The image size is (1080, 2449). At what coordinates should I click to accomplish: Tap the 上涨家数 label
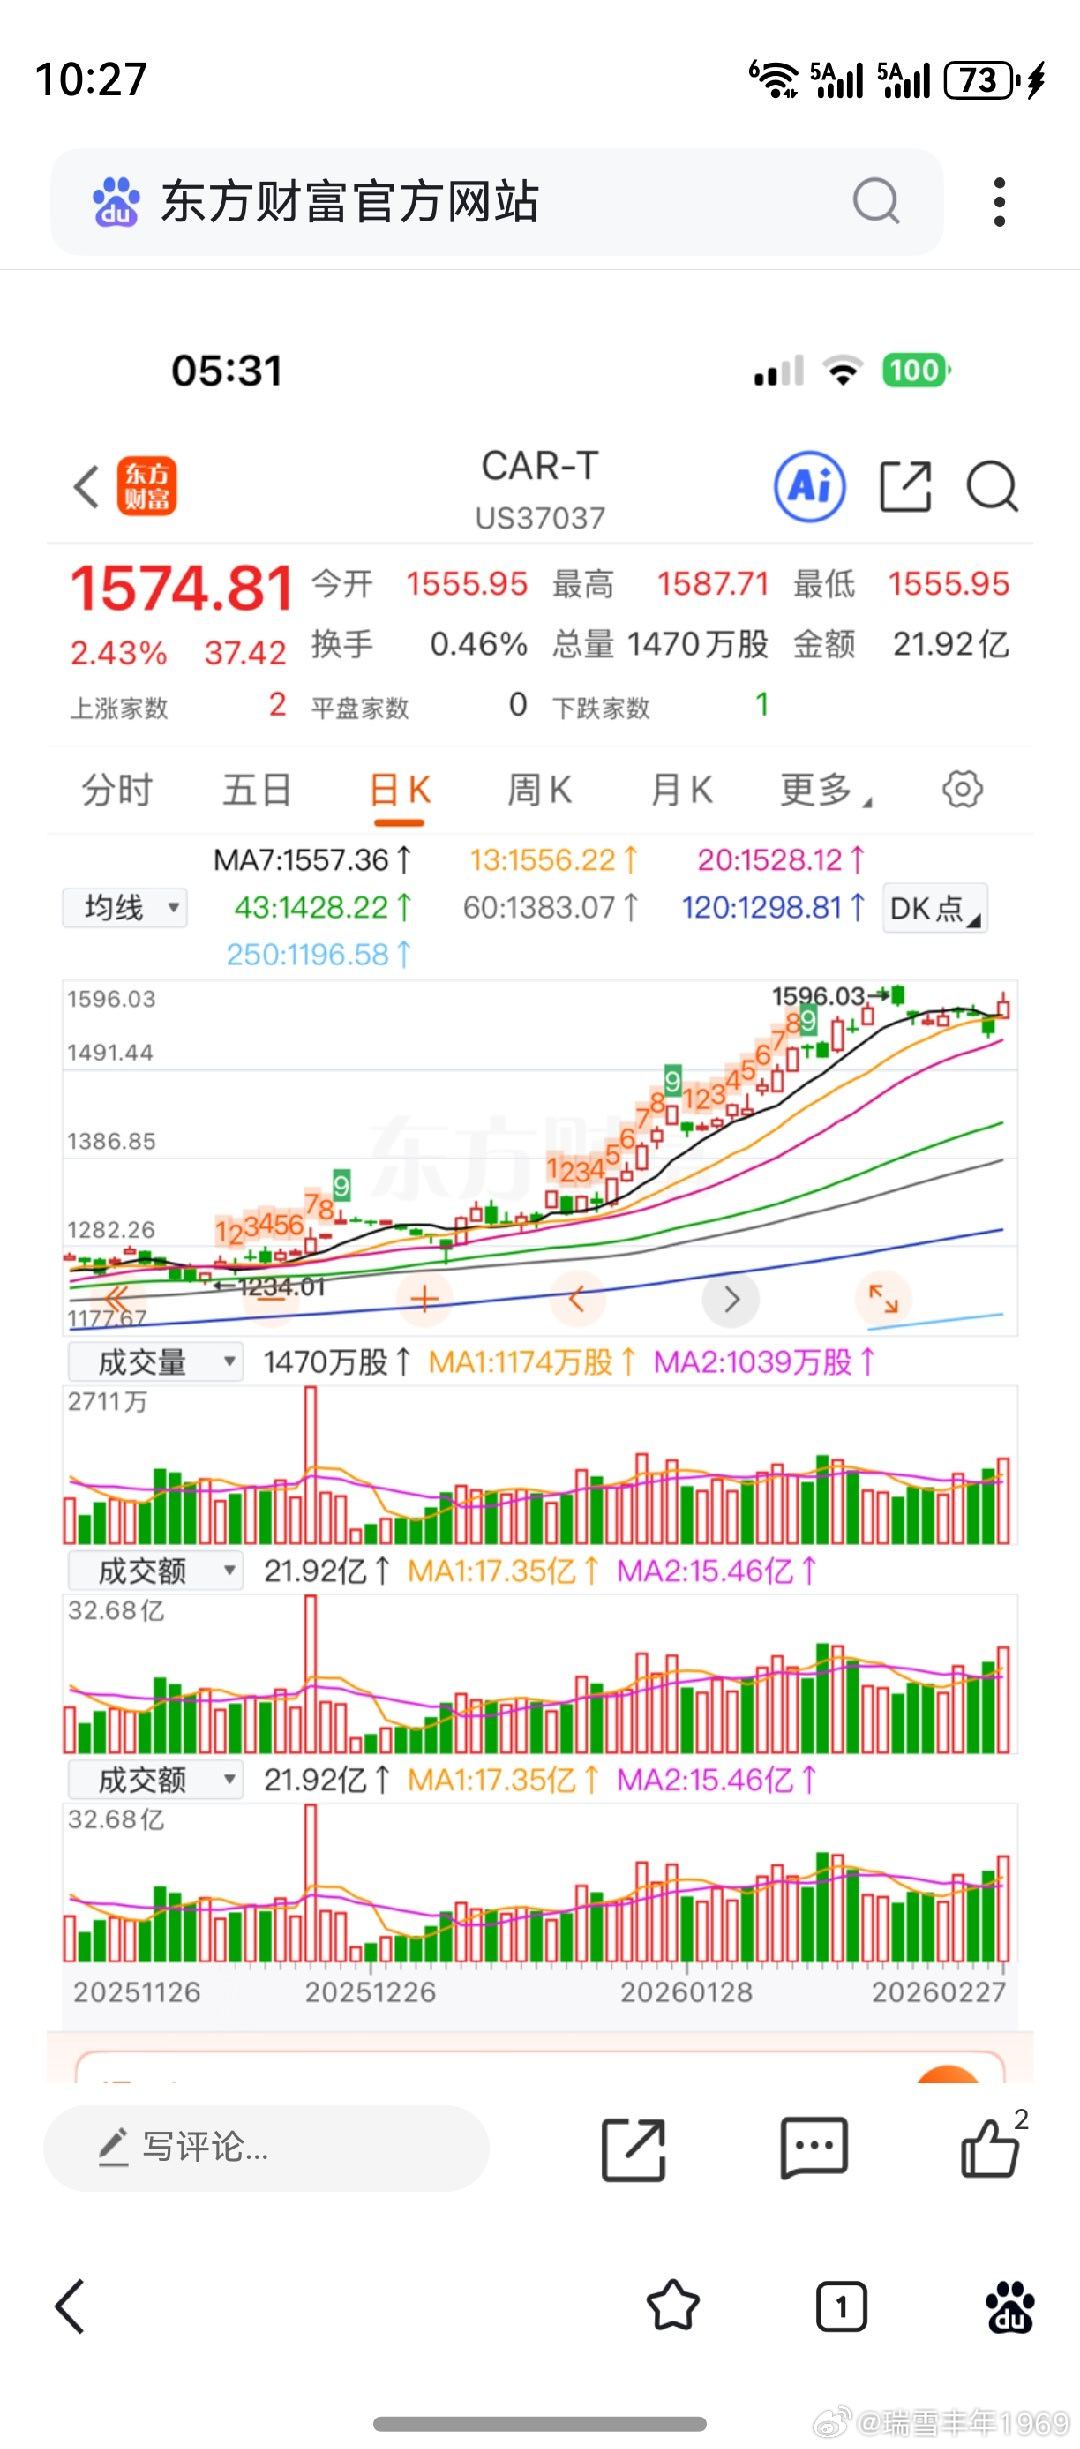coord(119,709)
